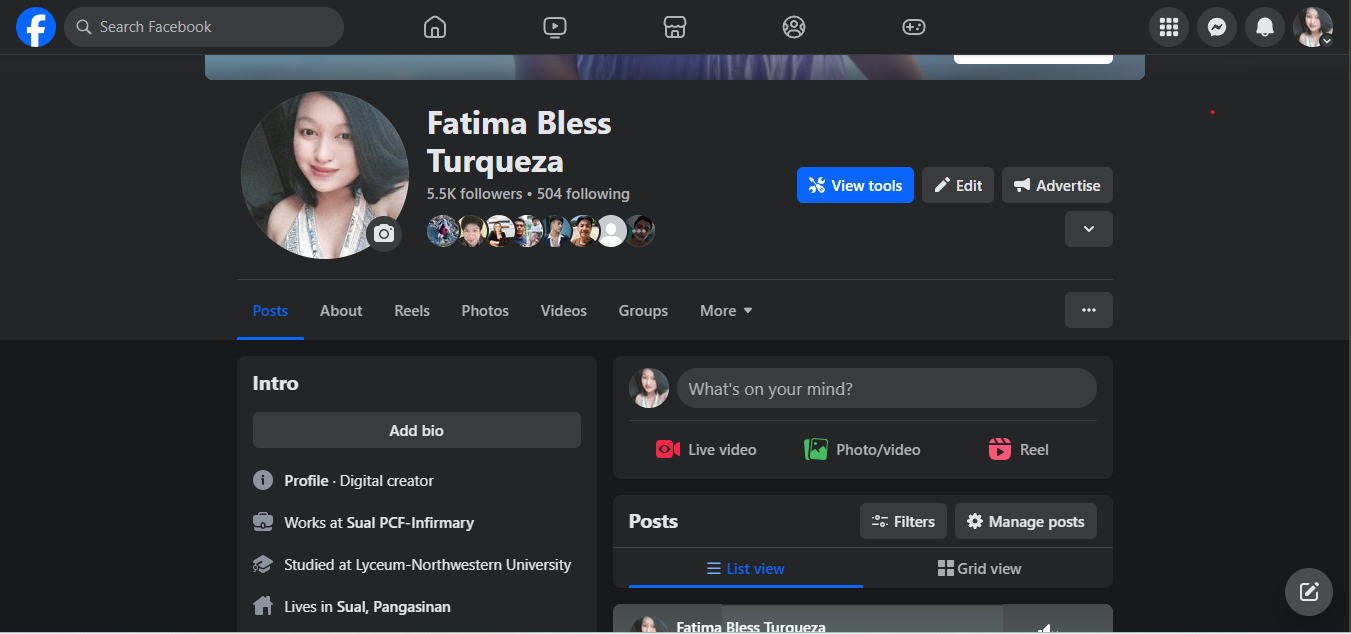Screen dimensions: 1351x634
Task: Click 504 following link
Action: [583, 194]
